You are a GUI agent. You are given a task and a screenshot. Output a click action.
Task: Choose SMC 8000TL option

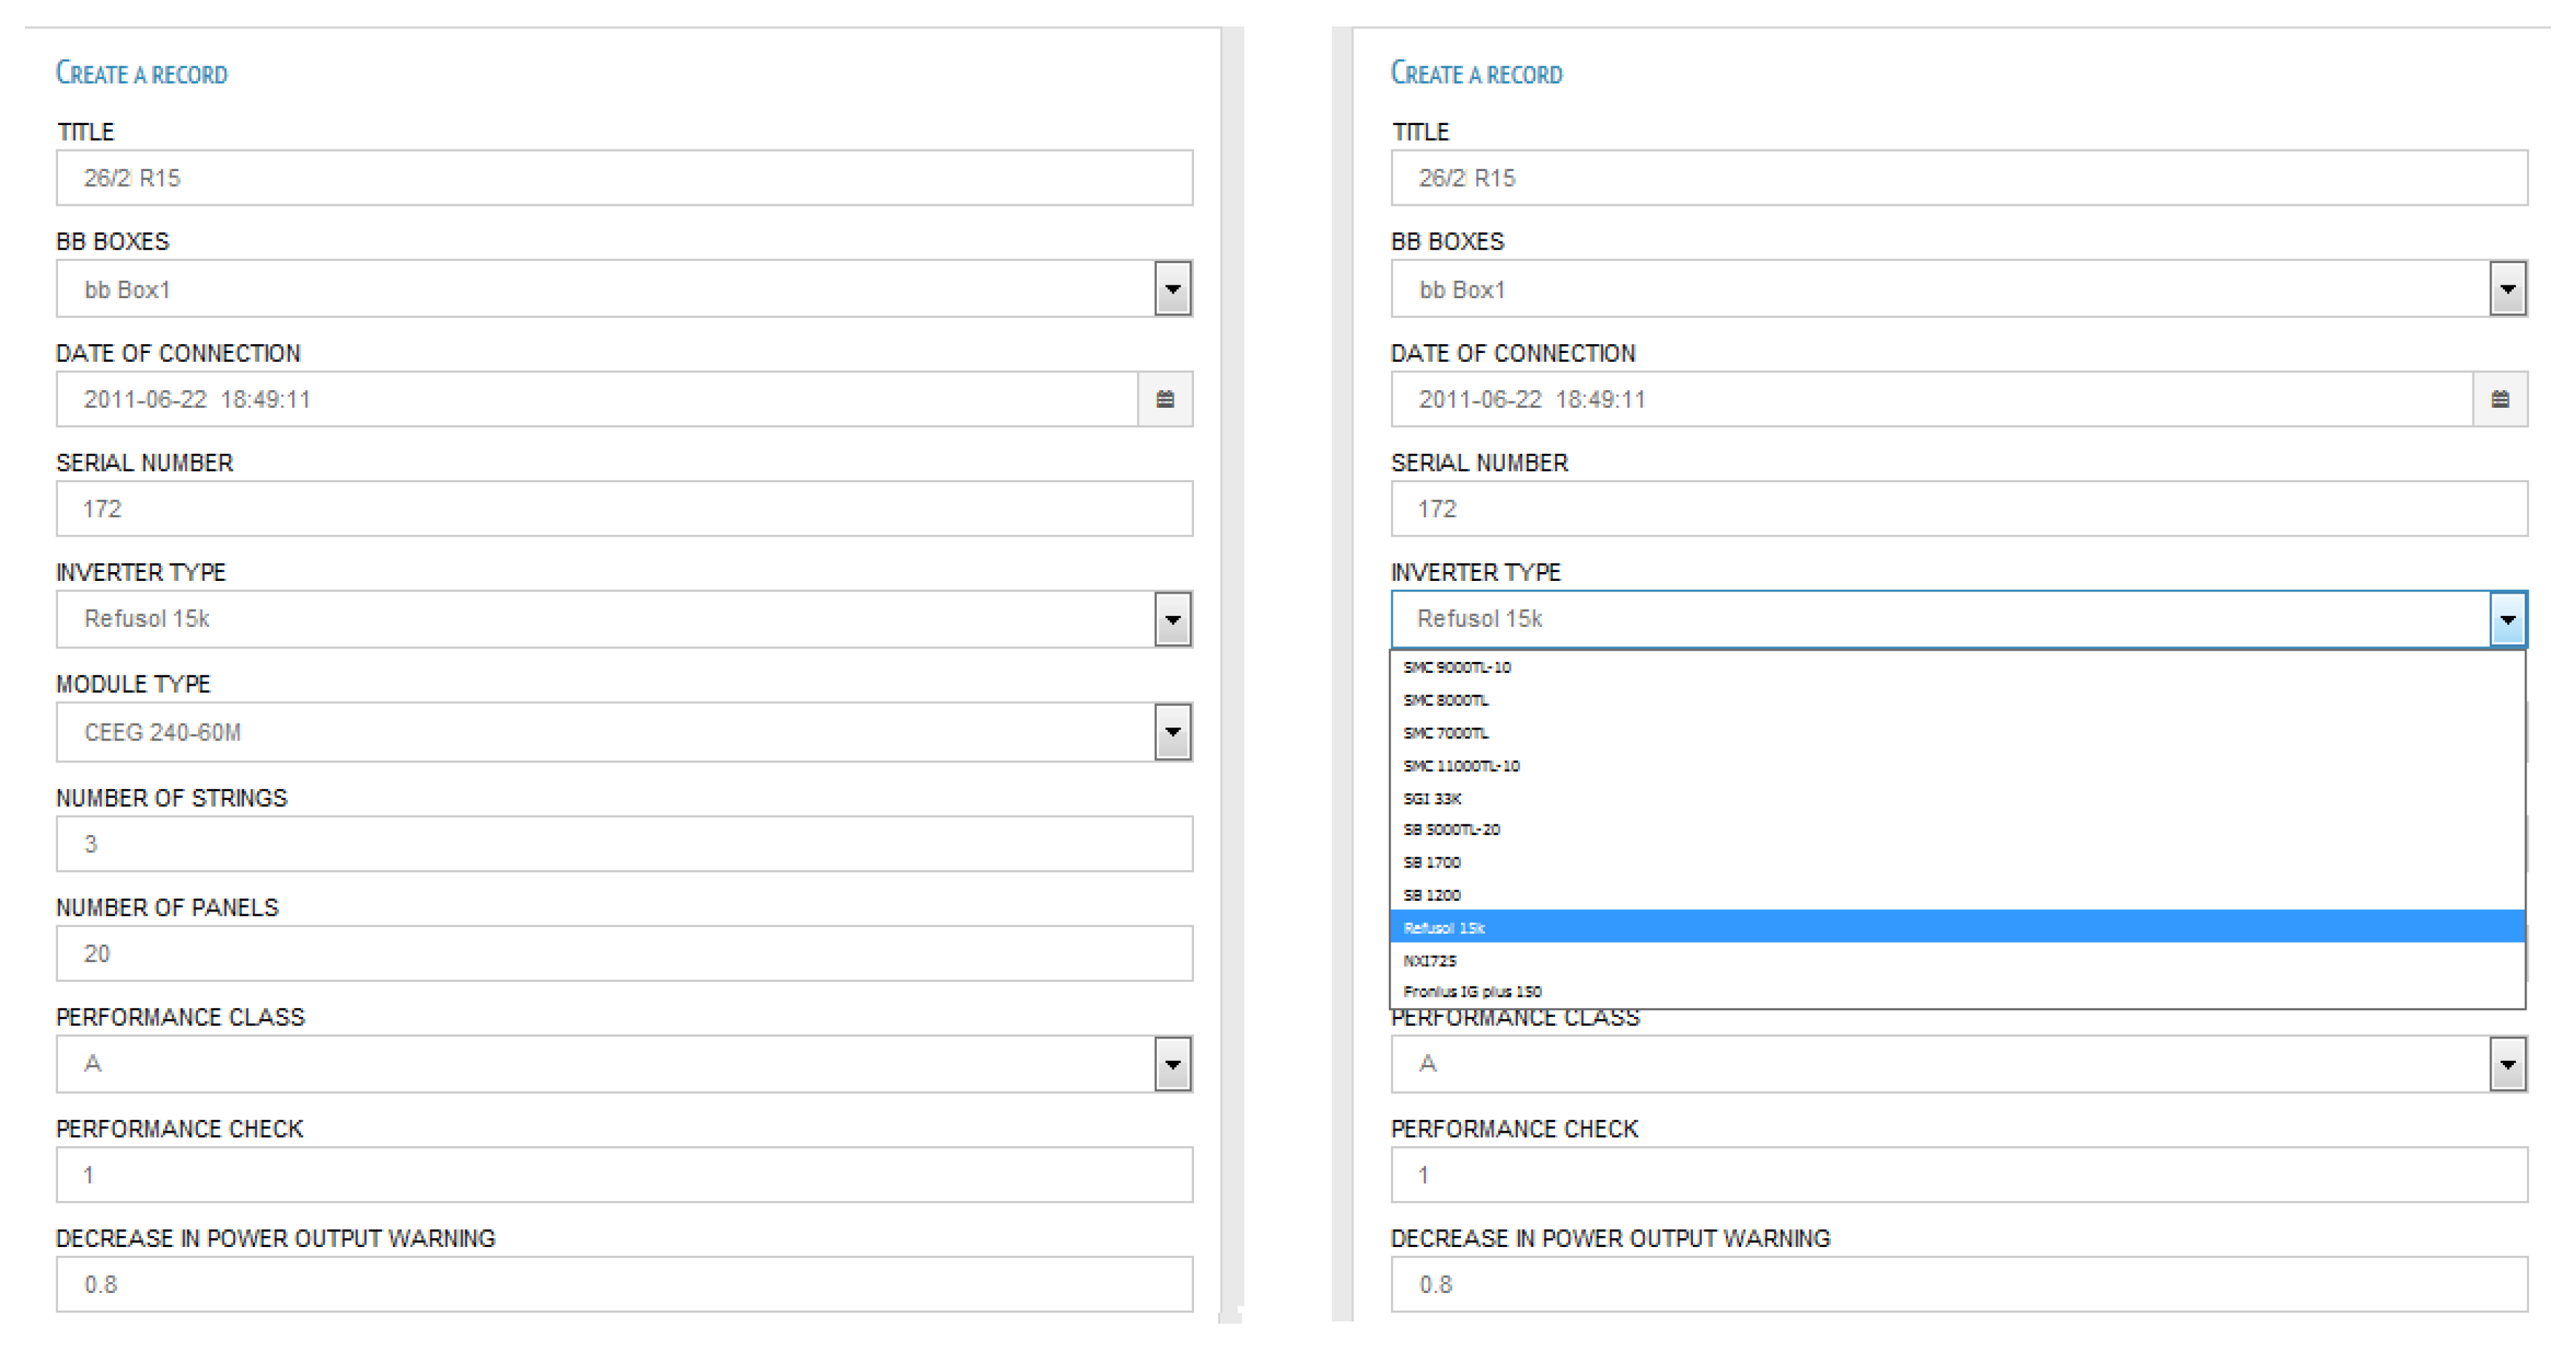tap(1446, 700)
